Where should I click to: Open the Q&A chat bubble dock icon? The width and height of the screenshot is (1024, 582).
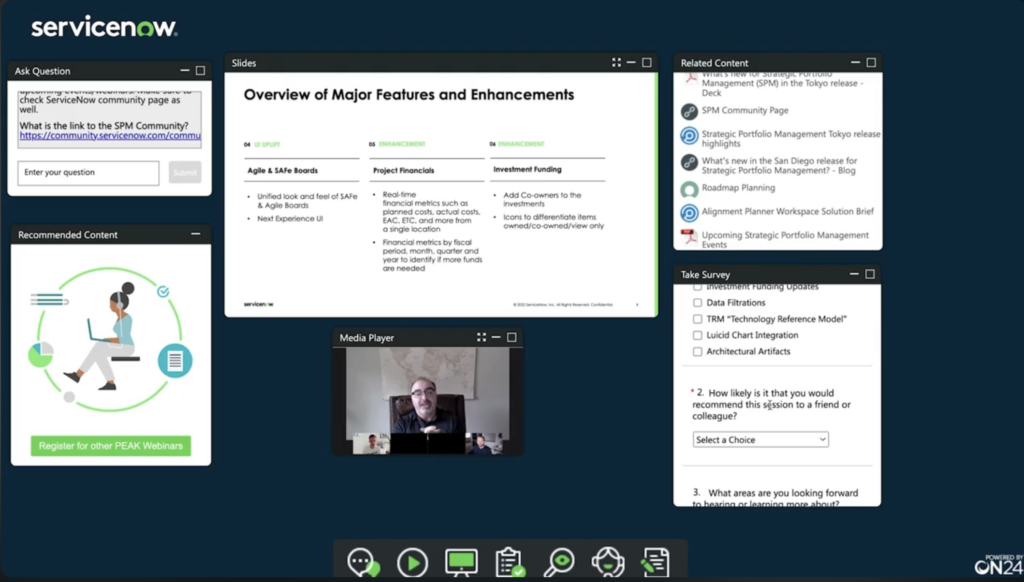(363, 562)
